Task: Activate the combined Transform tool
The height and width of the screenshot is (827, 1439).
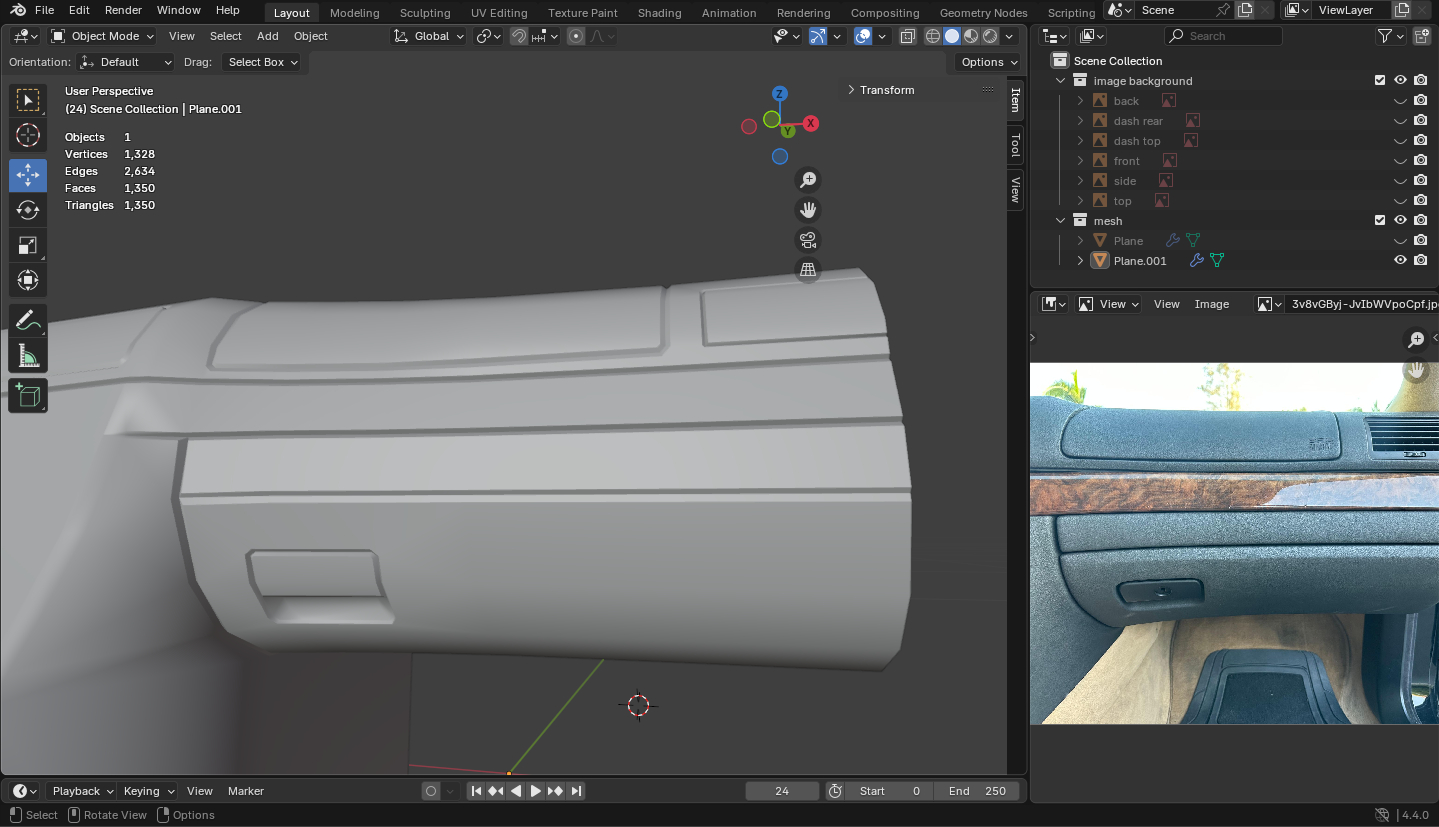Action: [28, 280]
